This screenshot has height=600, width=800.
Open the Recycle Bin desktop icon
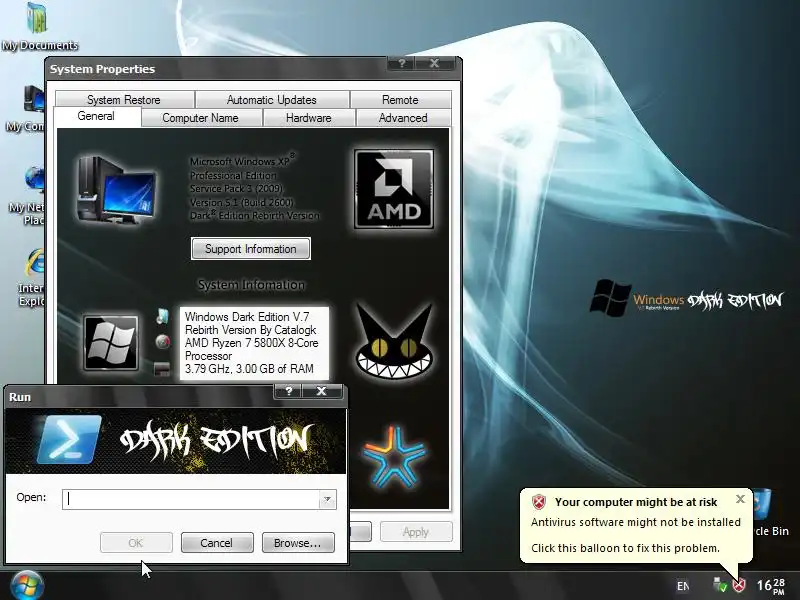[x=768, y=513]
